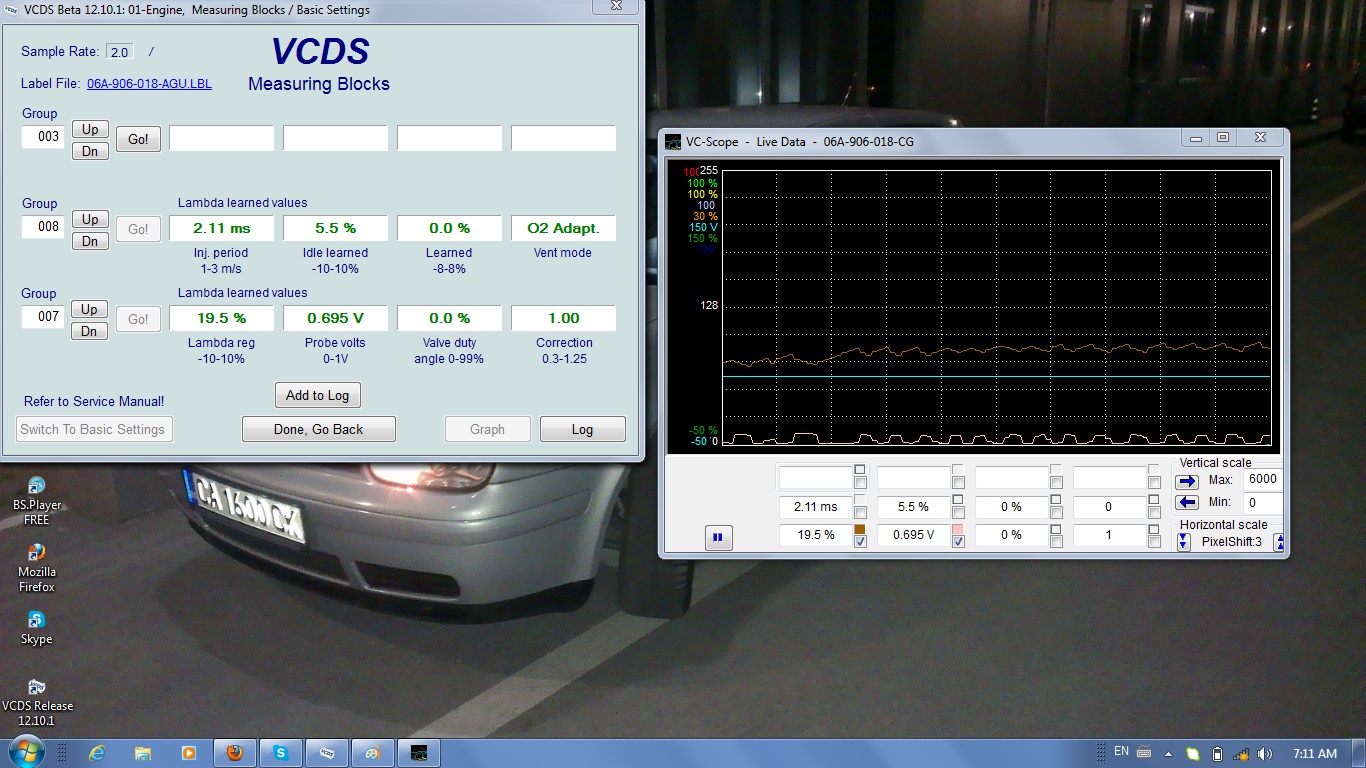Viewport: 1366px width, 768px height.
Task: Click the Vertical scale left arrow button
Action: click(x=1187, y=502)
